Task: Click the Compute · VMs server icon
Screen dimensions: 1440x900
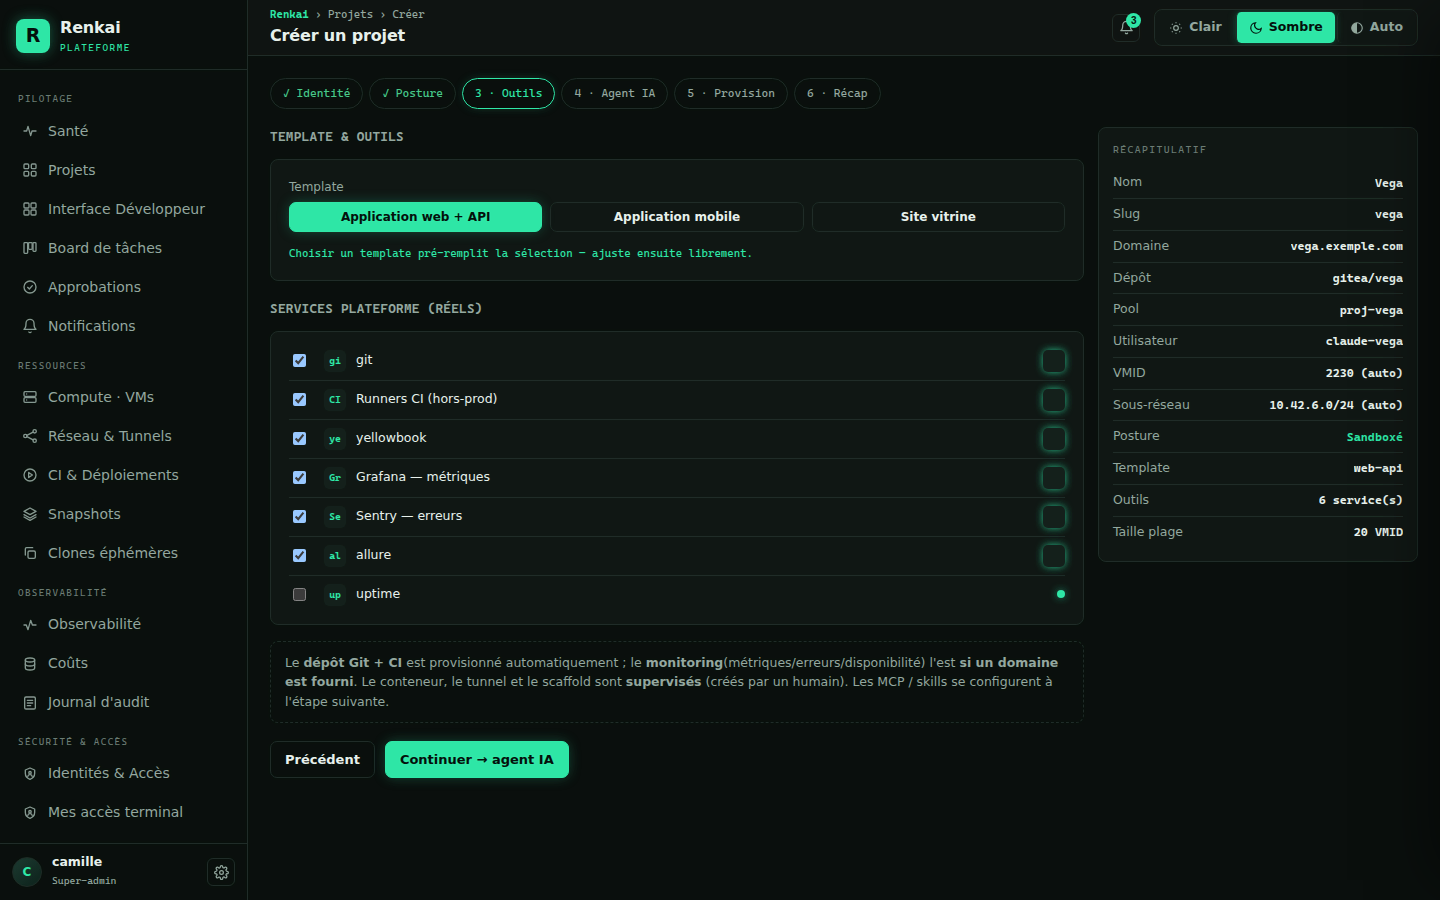Action: (30, 397)
